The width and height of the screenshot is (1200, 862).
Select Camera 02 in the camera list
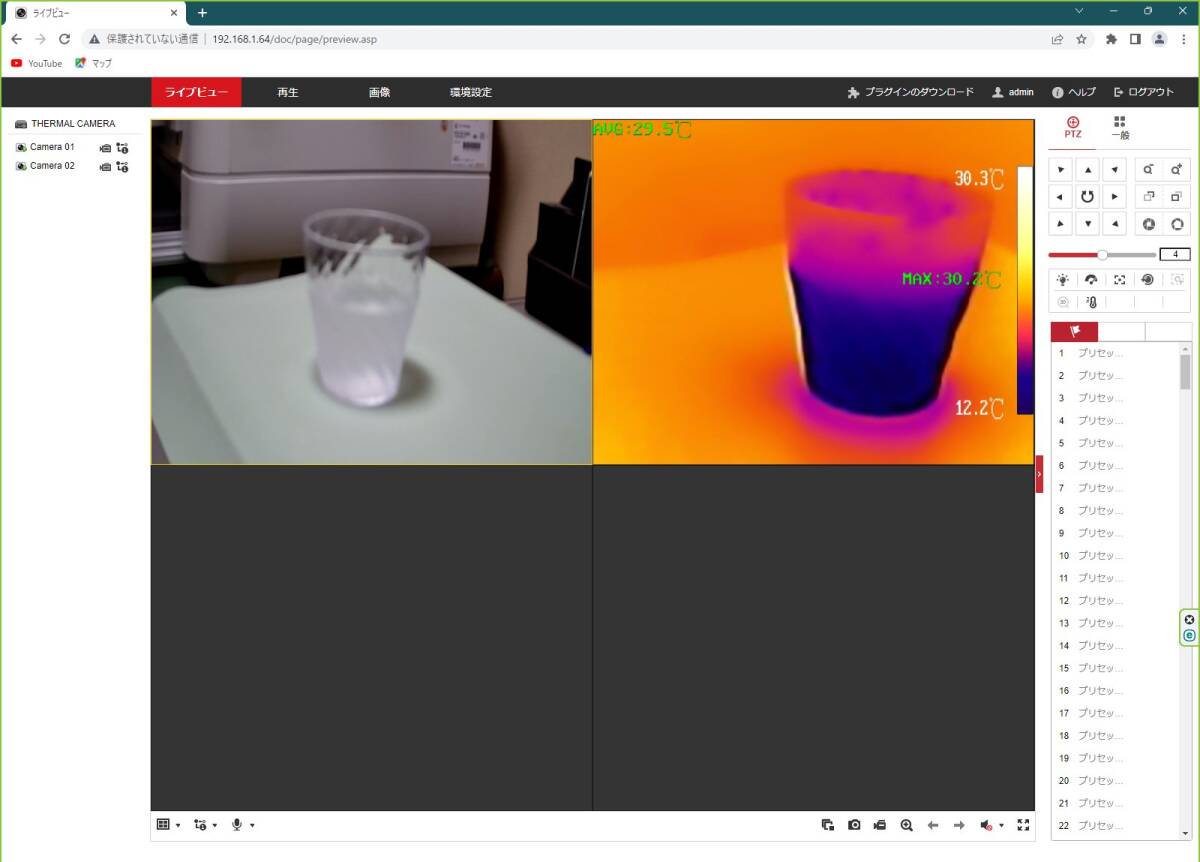(x=52, y=166)
